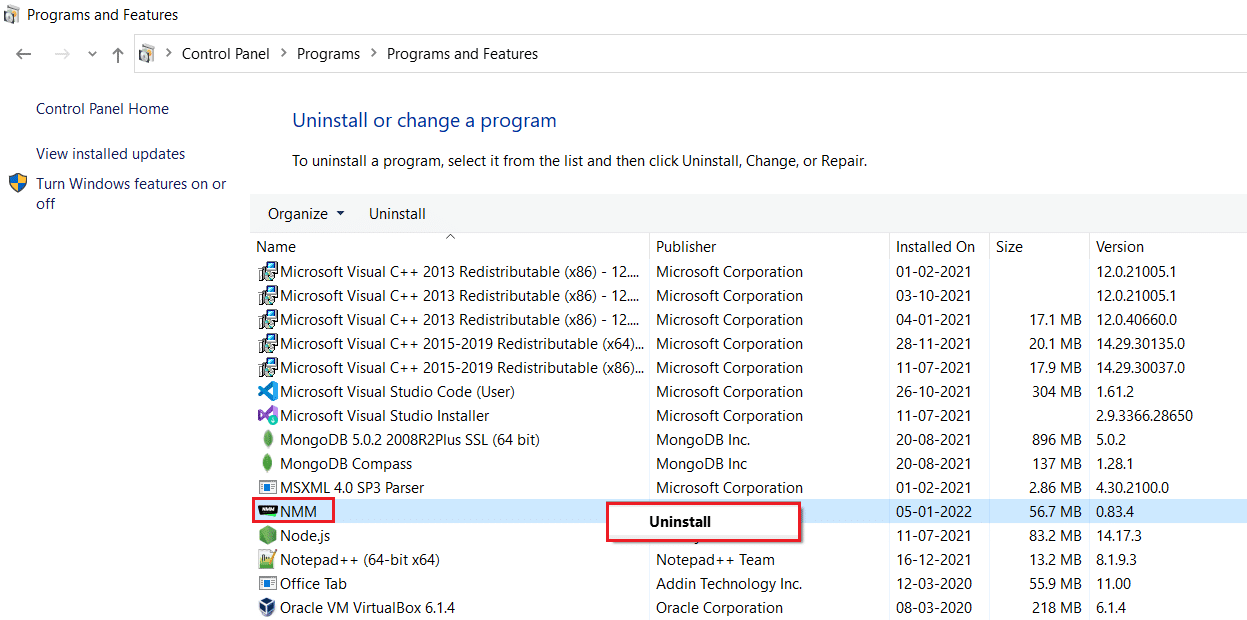Open the recent locations dropdown arrow
Image resolution: width=1247 pixels, height=620 pixels.
point(93,55)
